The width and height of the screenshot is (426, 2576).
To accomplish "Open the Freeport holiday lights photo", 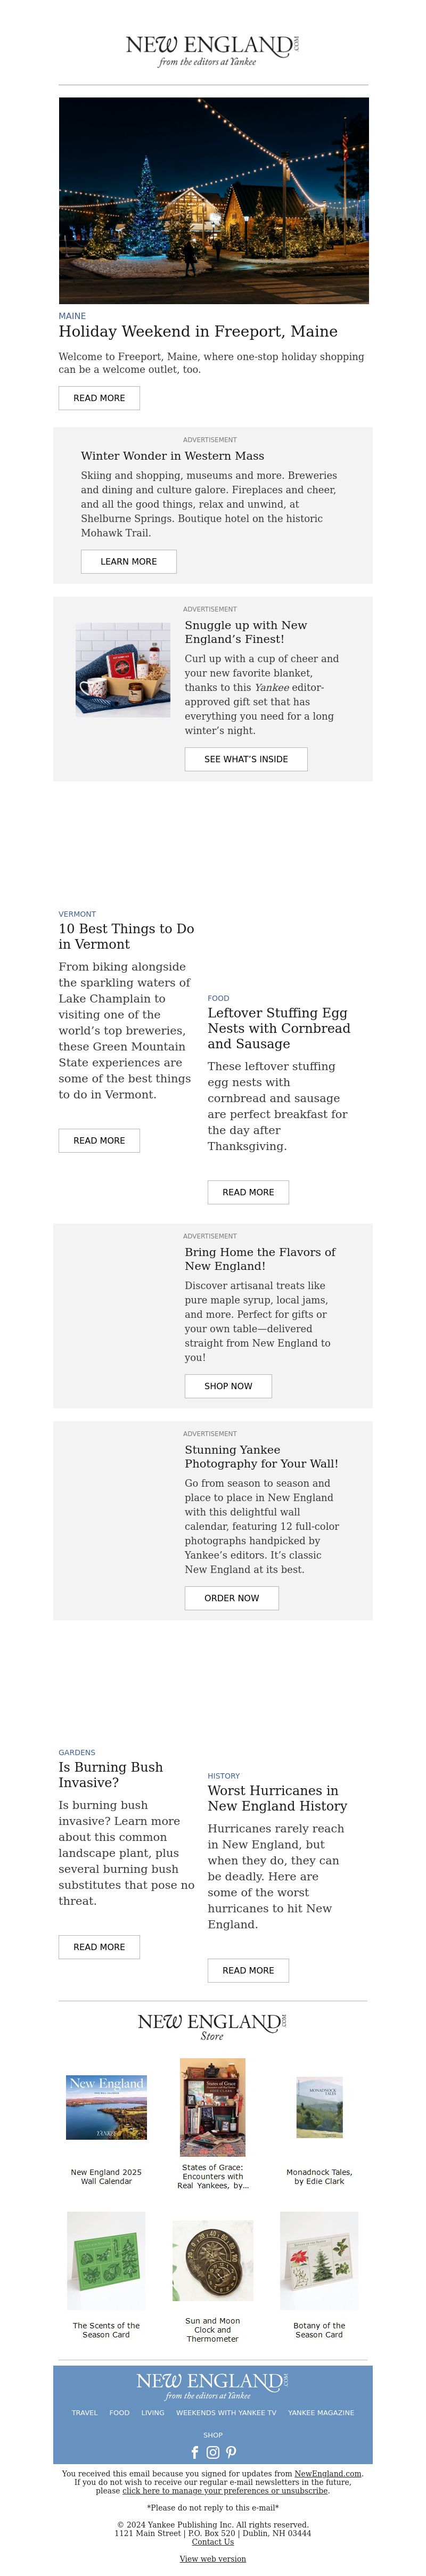I will pyautogui.click(x=213, y=200).
